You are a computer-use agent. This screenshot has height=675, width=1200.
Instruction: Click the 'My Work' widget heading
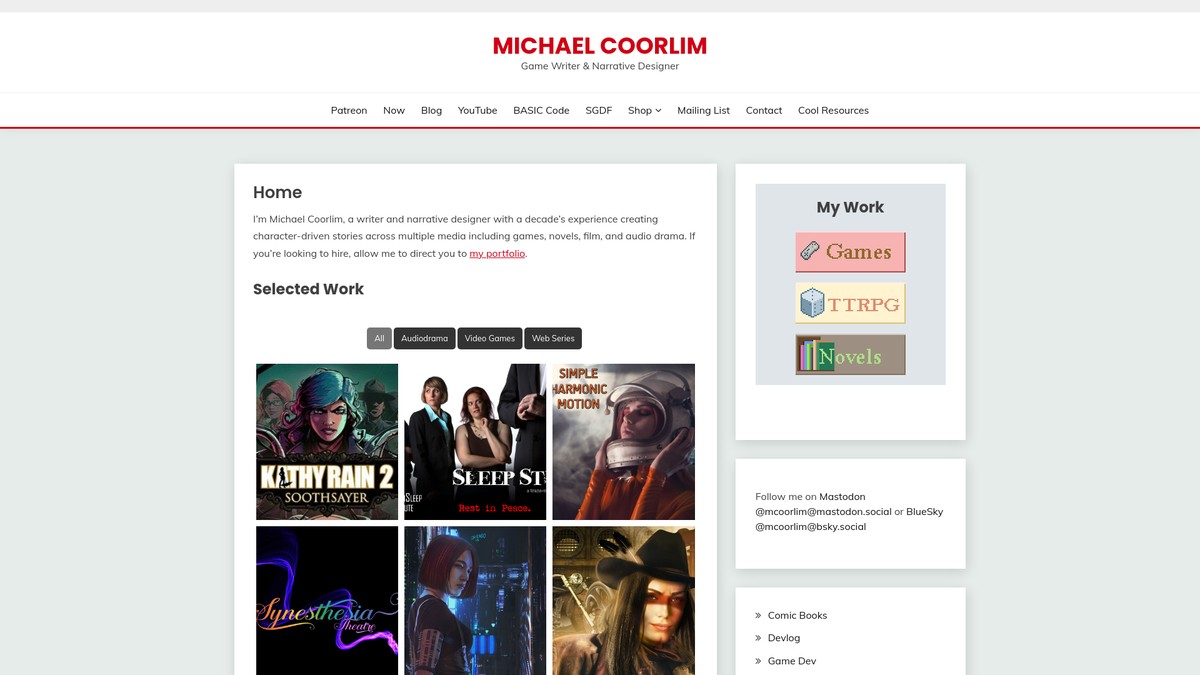[x=850, y=207]
